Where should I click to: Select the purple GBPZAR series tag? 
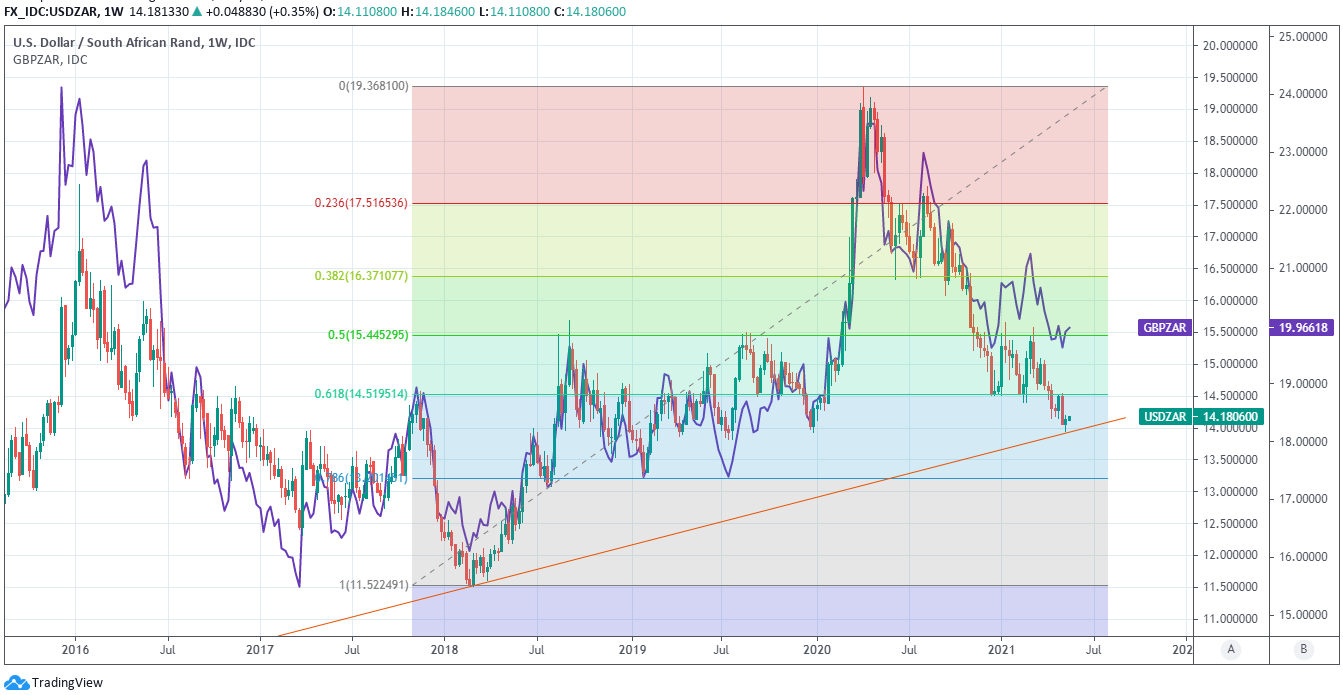click(1165, 327)
